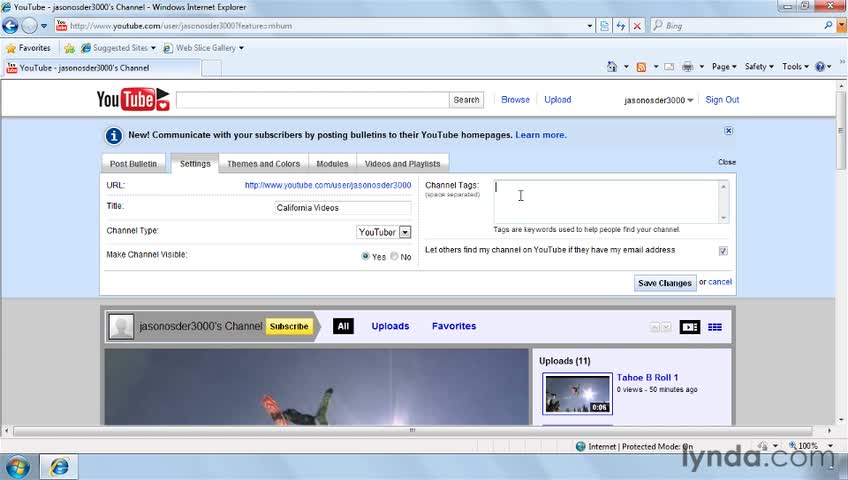Screen dimensions: 848x480
Task: Click the browser Back arrow button
Action: 10,25
